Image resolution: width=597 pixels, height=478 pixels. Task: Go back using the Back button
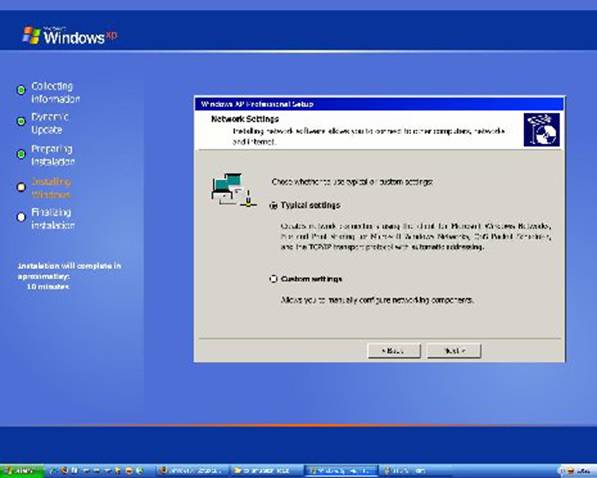coord(394,351)
